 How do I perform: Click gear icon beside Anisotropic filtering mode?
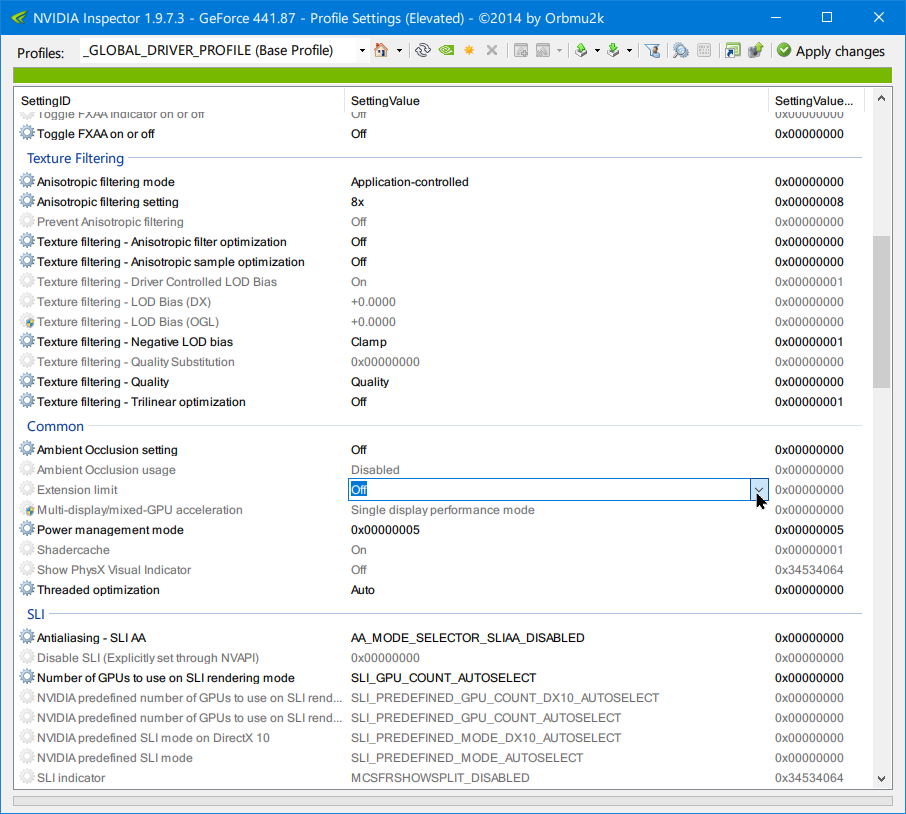(x=27, y=181)
